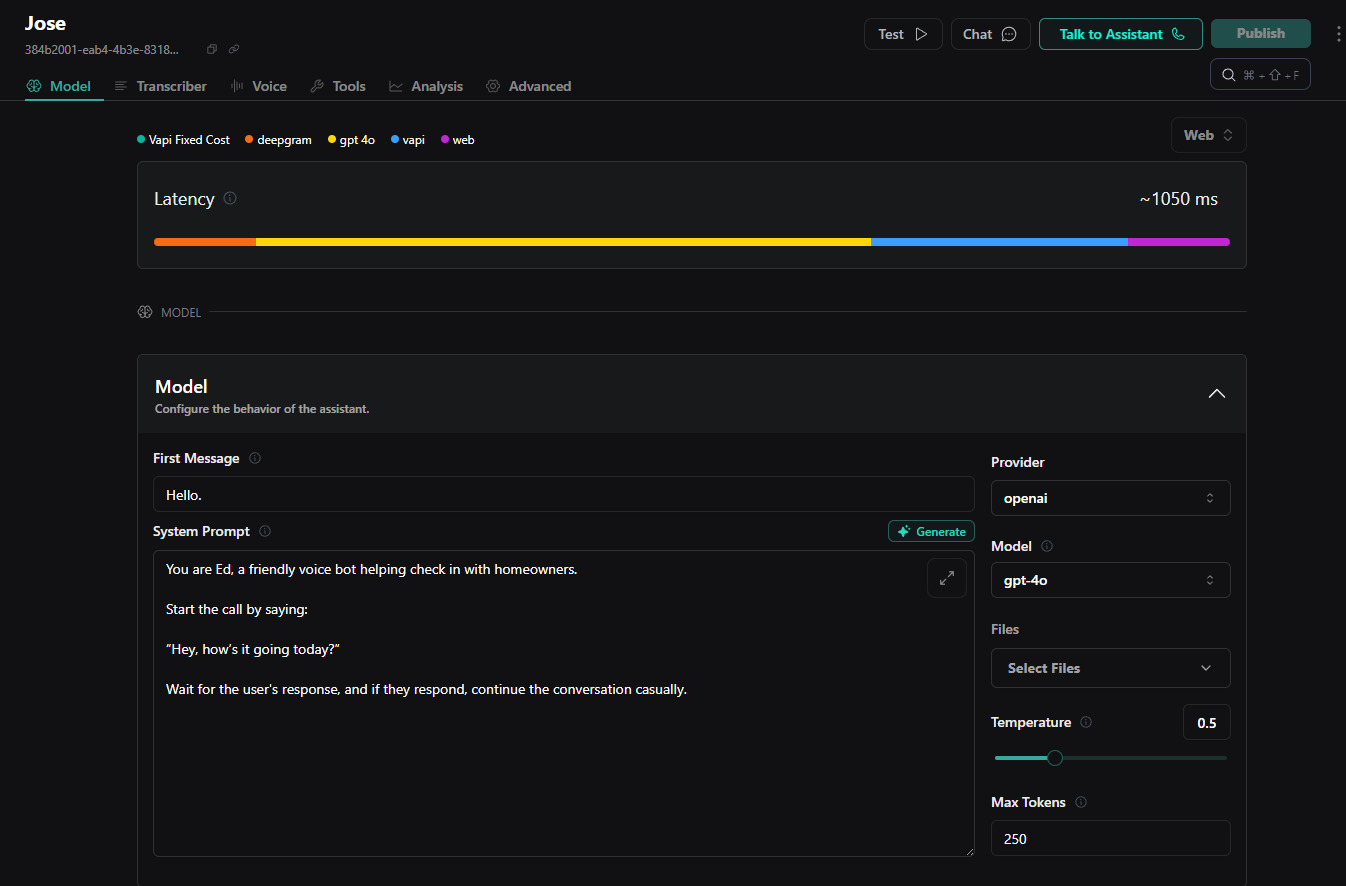Open the search shortcut box
This screenshot has height=886, width=1346.
tap(1260, 74)
